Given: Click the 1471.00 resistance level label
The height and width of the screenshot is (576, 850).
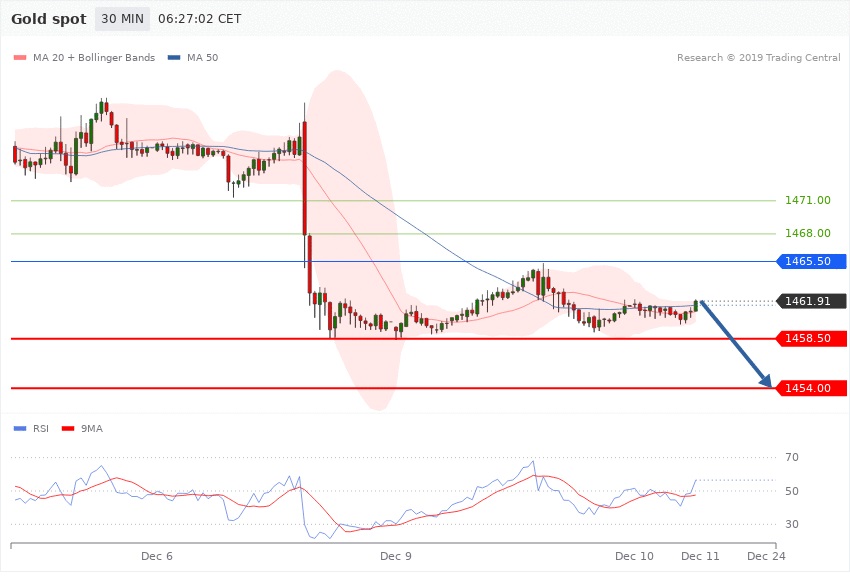Looking at the screenshot, I should 807,201.
